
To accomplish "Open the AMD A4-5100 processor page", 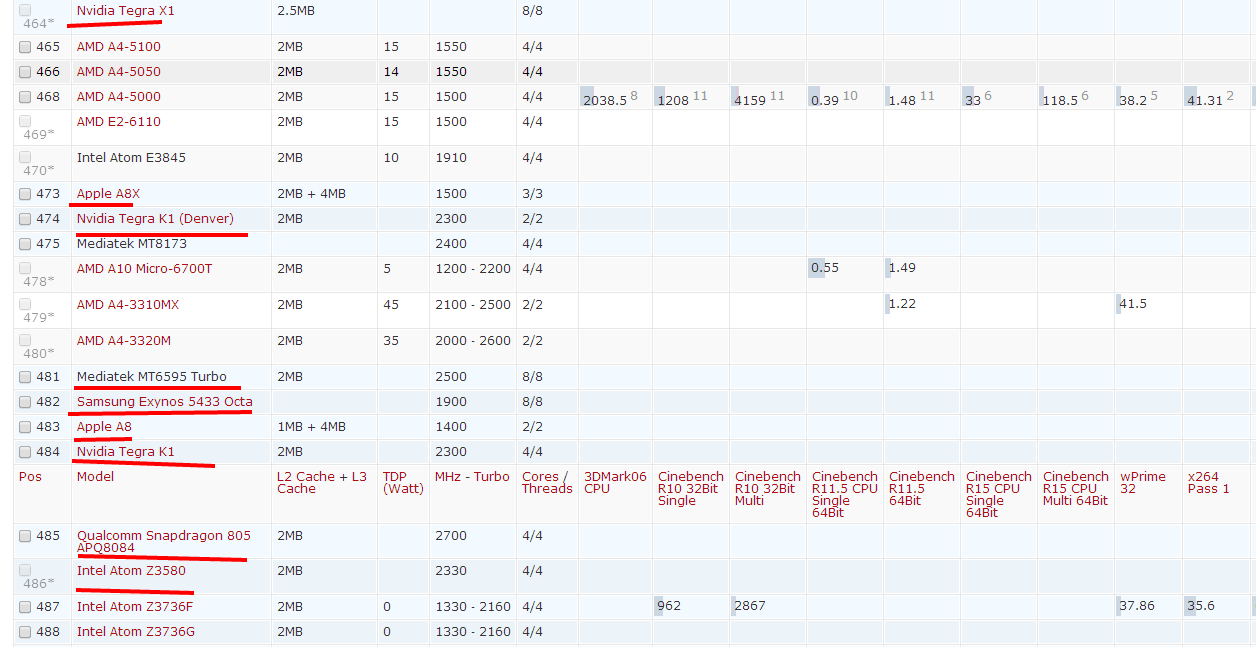I will (x=119, y=47).
